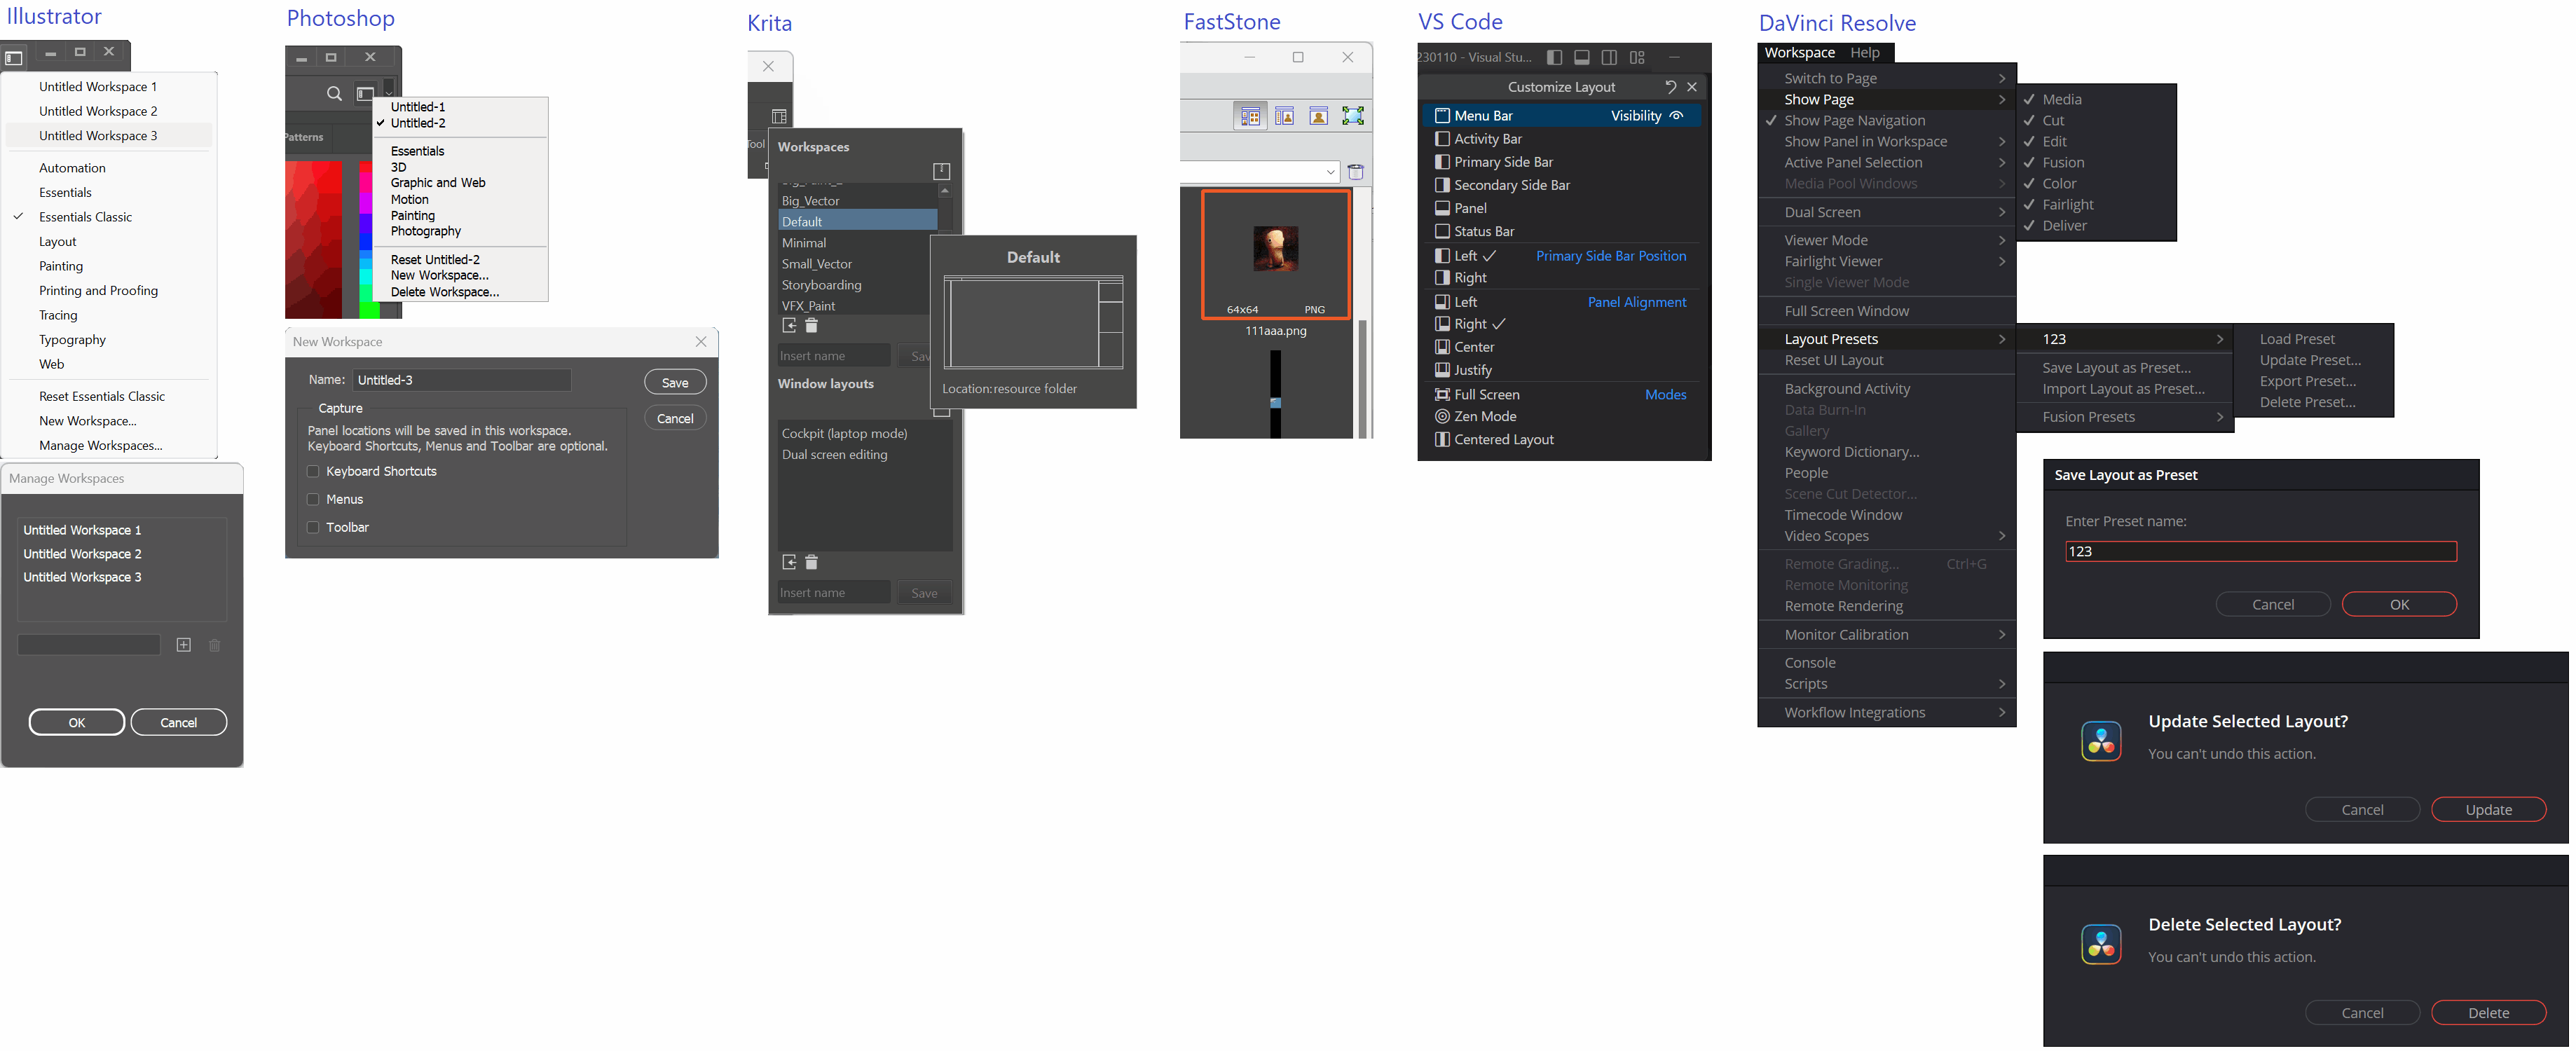Image resolution: width=2576 pixels, height=1051 pixels.
Task: Check the Toolbar checkbox
Action: pyautogui.click(x=313, y=527)
